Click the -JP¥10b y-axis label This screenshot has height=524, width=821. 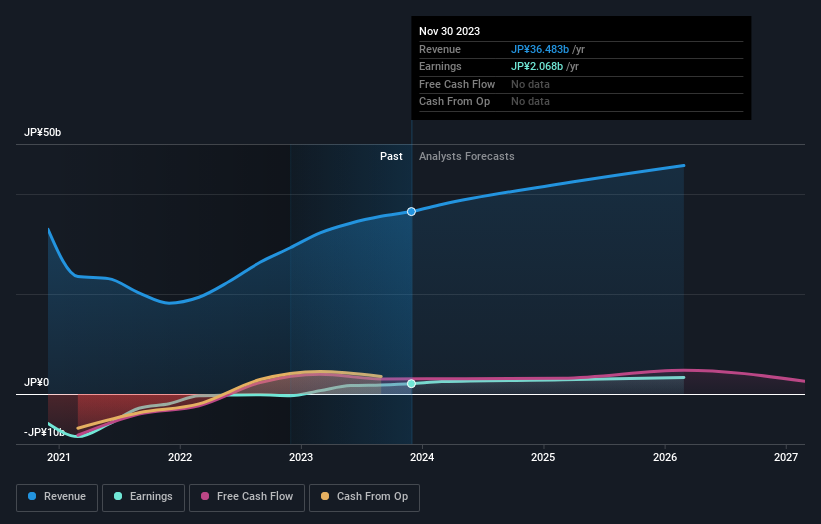coord(44,432)
